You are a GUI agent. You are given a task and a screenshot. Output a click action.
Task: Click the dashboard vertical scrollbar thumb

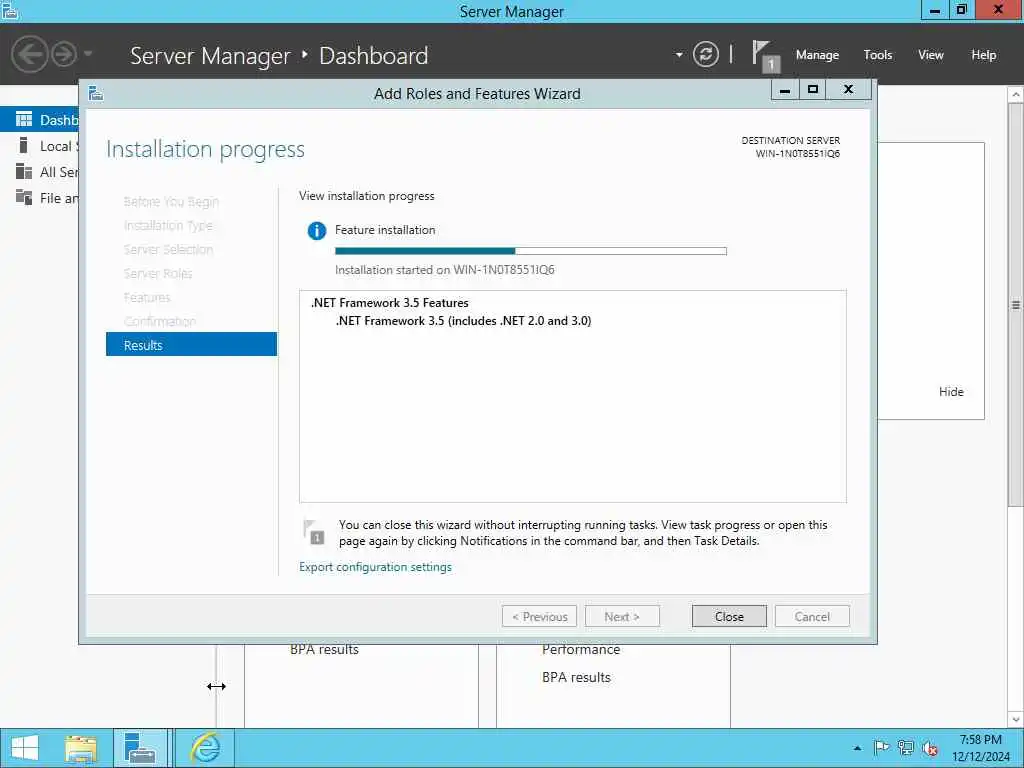click(x=1016, y=304)
